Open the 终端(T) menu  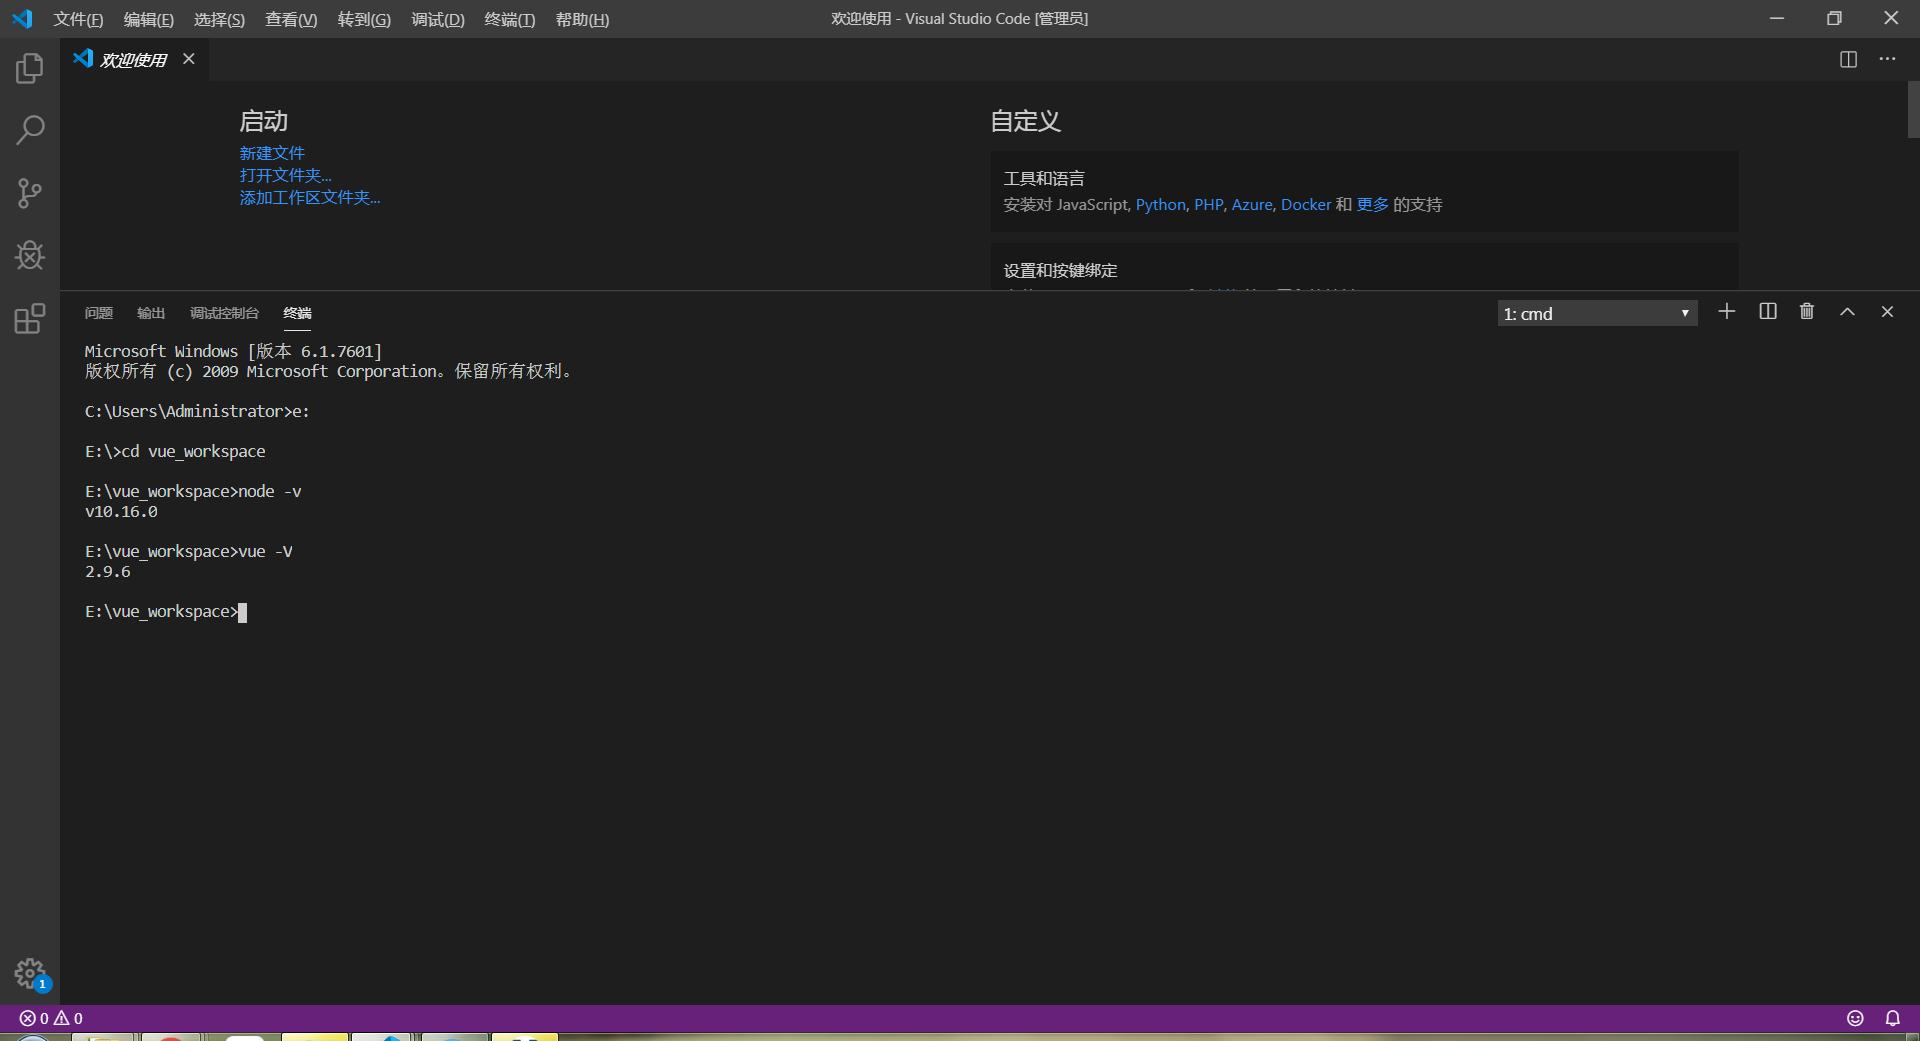[x=510, y=19]
